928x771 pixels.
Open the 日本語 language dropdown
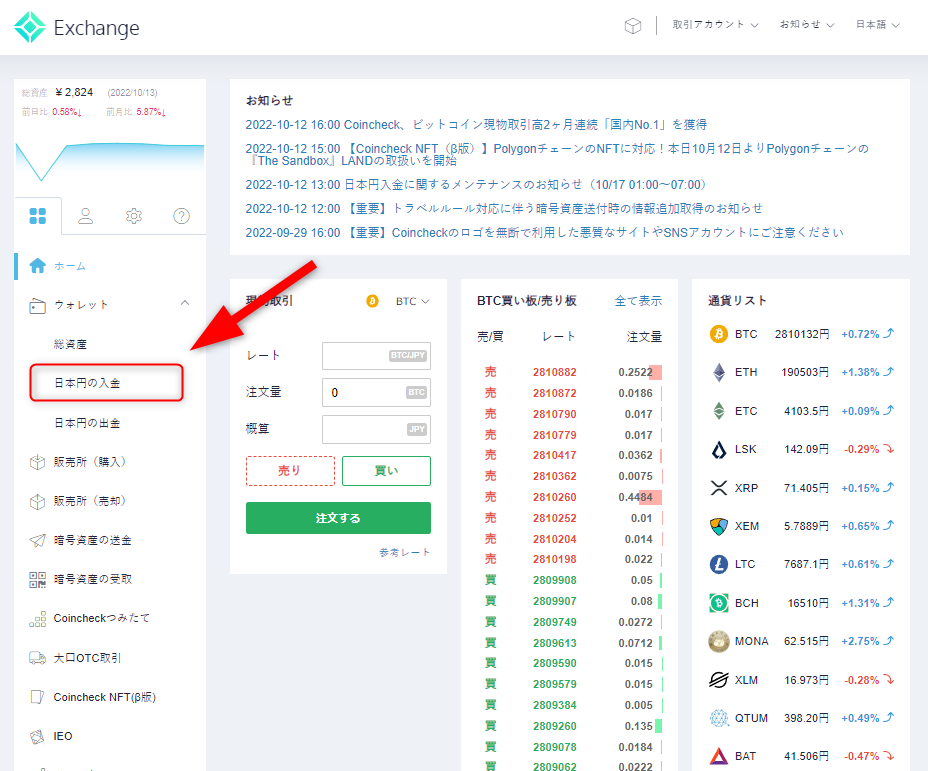tap(876, 27)
